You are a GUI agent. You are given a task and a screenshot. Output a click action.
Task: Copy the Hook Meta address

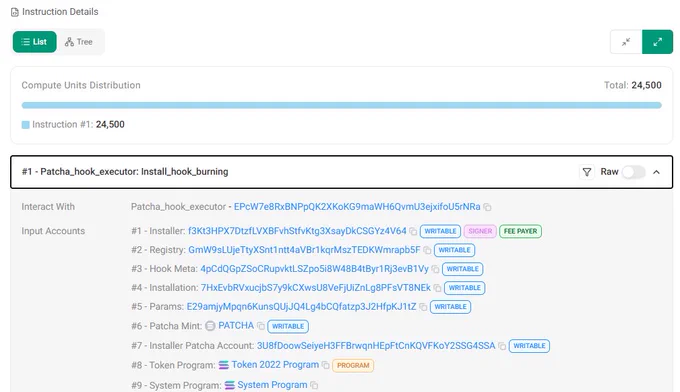coord(435,269)
